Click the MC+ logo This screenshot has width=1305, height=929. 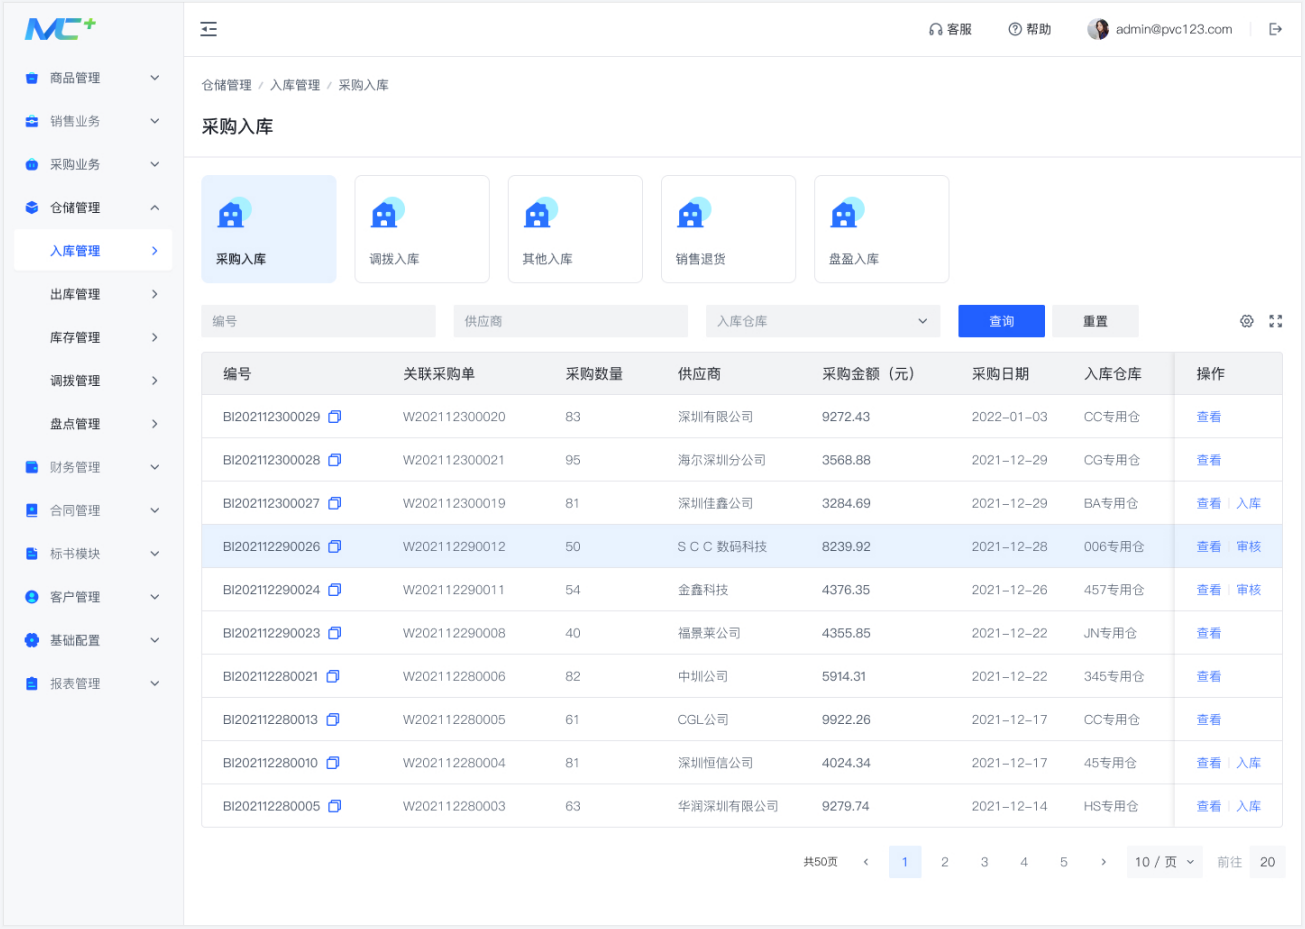click(x=60, y=29)
